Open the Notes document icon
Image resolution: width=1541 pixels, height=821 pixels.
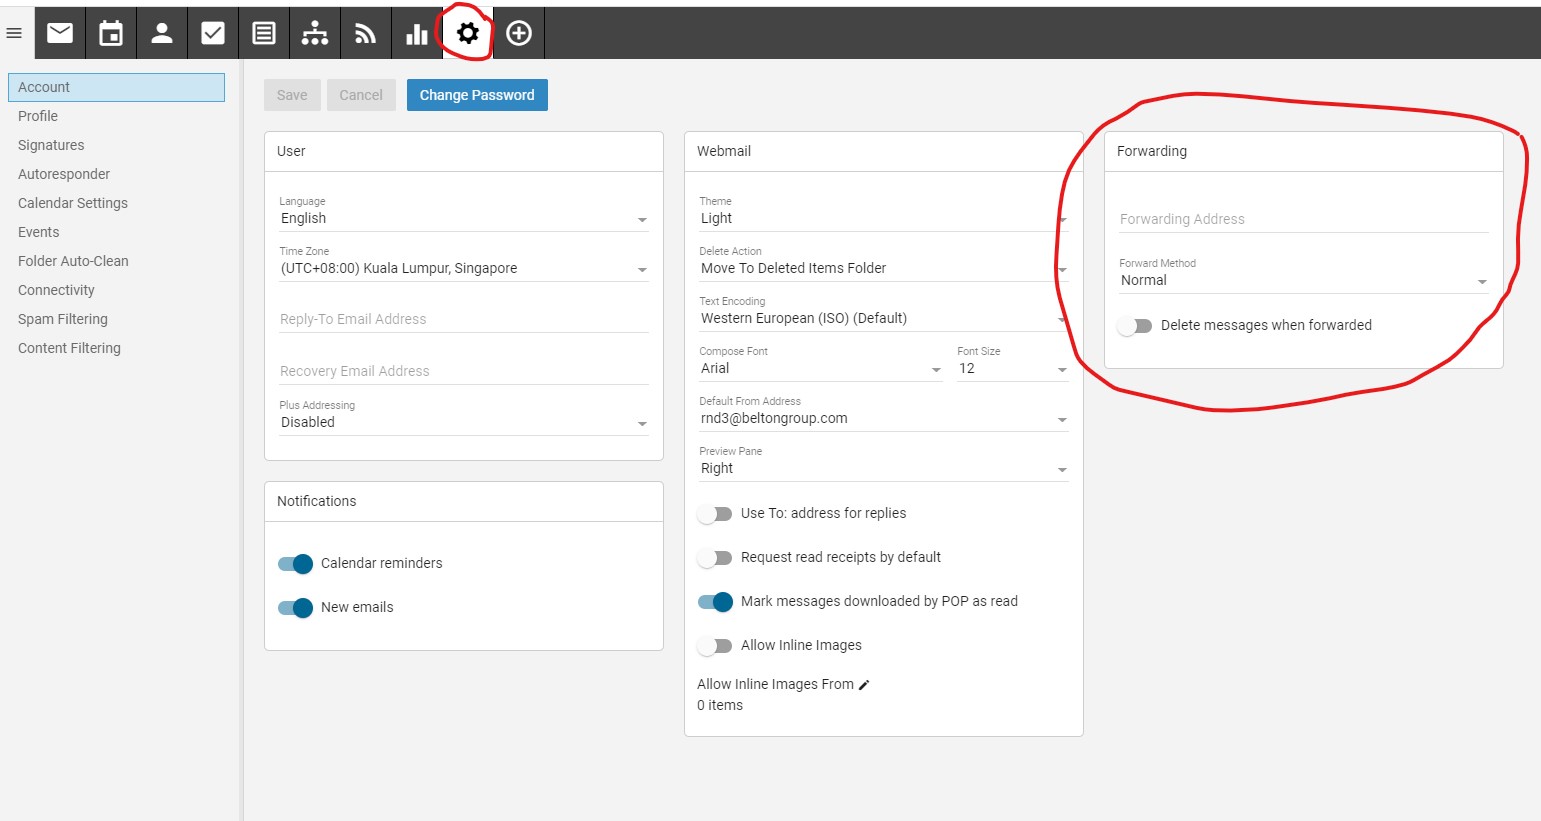[264, 33]
